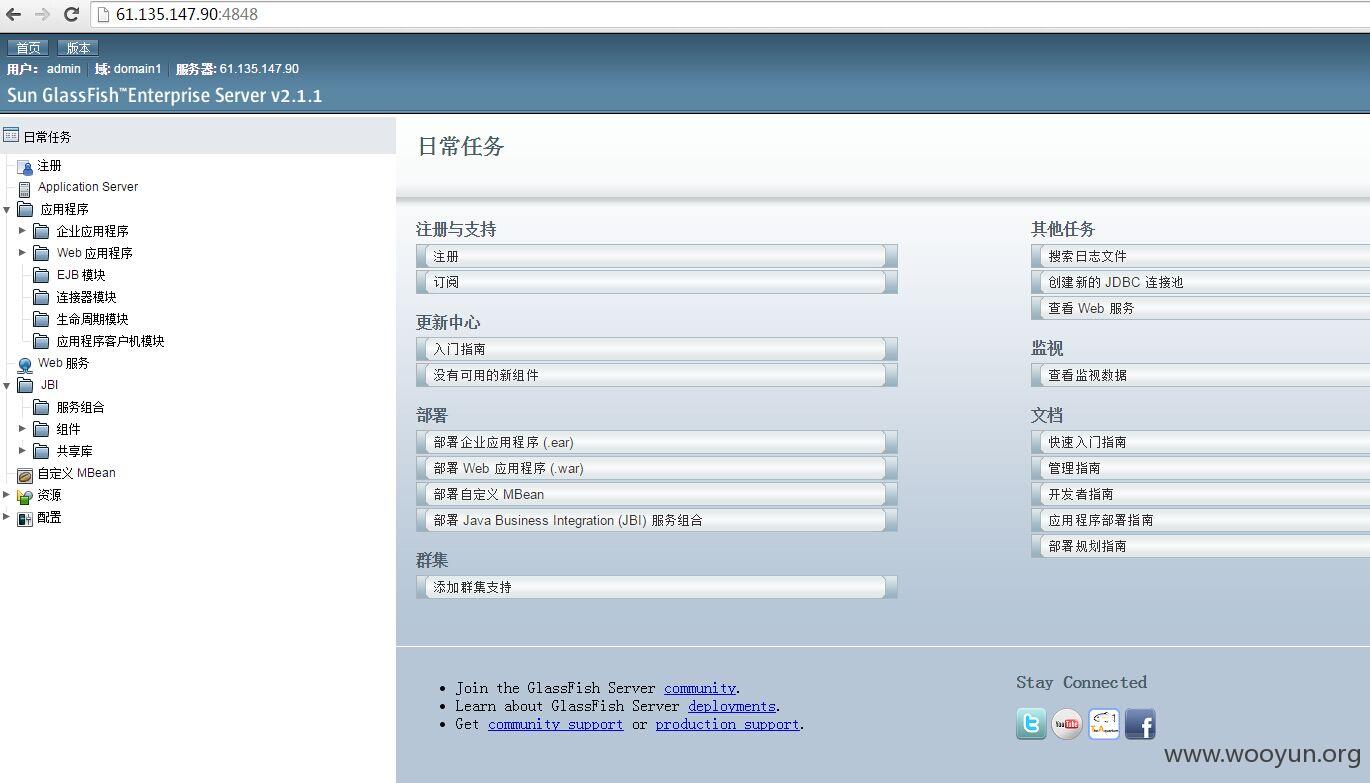Viewport: 1370px width, 783px height.
Task: Click 查看监视数据 task
Action: (x=1201, y=375)
